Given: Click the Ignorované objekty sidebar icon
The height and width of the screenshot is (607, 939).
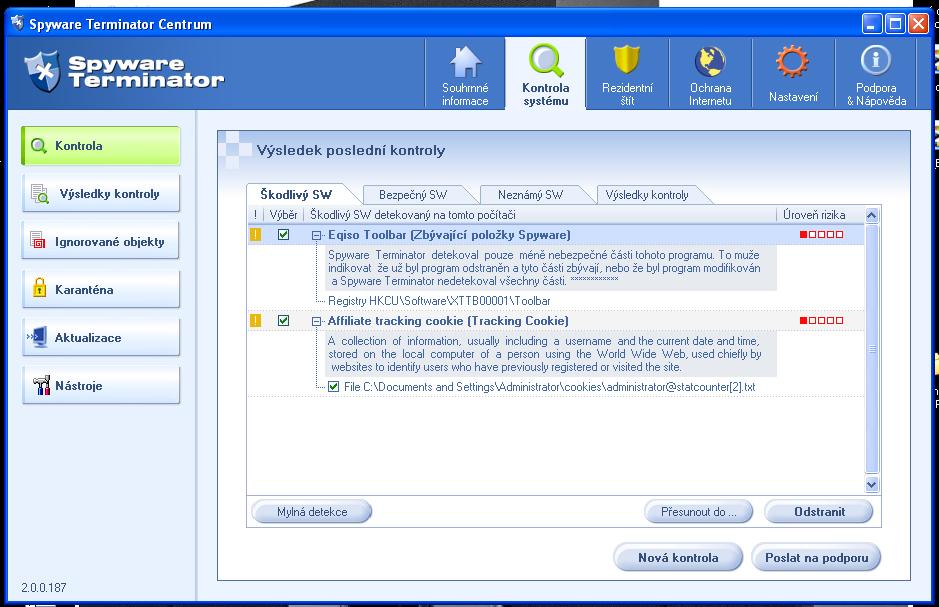Looking at the screenshot, I should [38, 241].
